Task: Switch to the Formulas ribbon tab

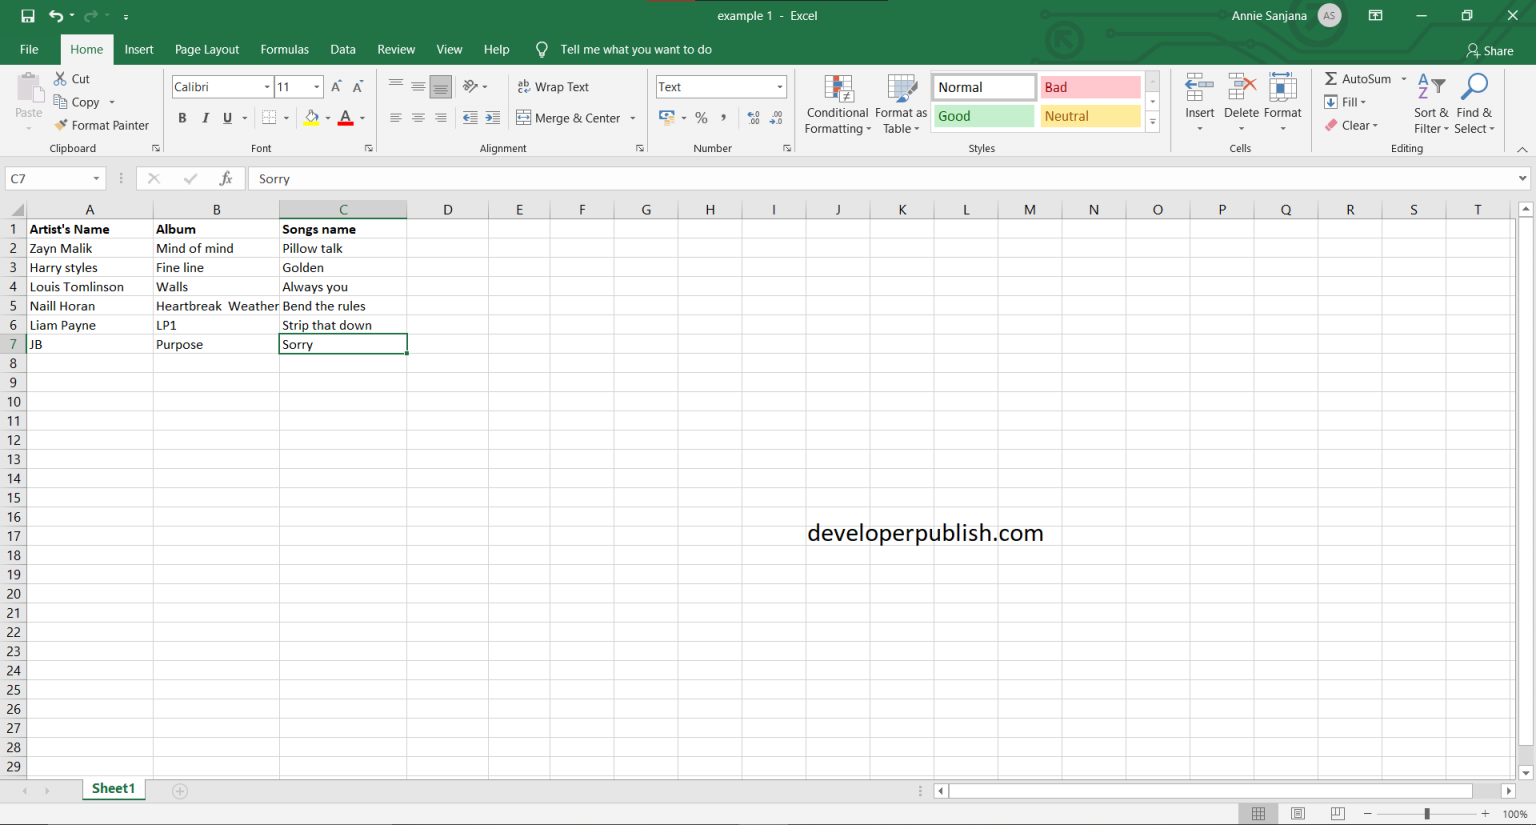Action: point(284,49)
